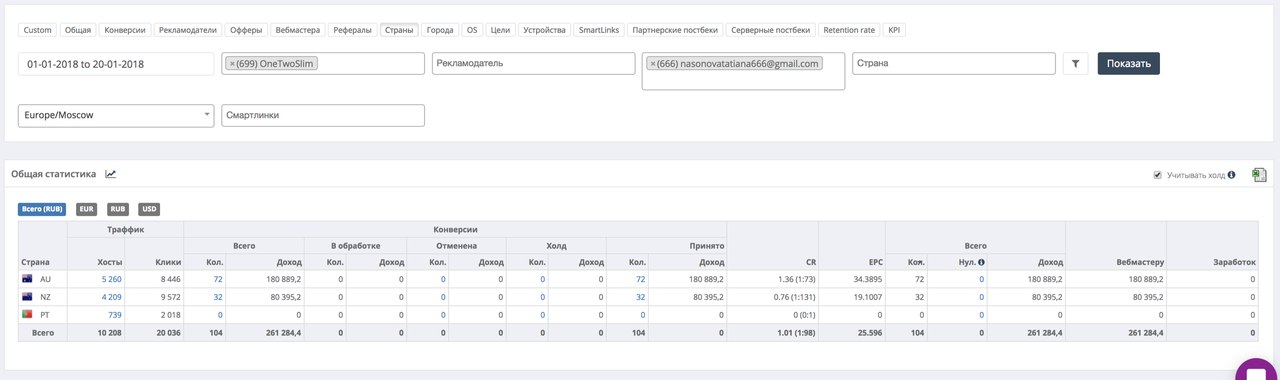Click the Portugal flag icon

[27, 314]
